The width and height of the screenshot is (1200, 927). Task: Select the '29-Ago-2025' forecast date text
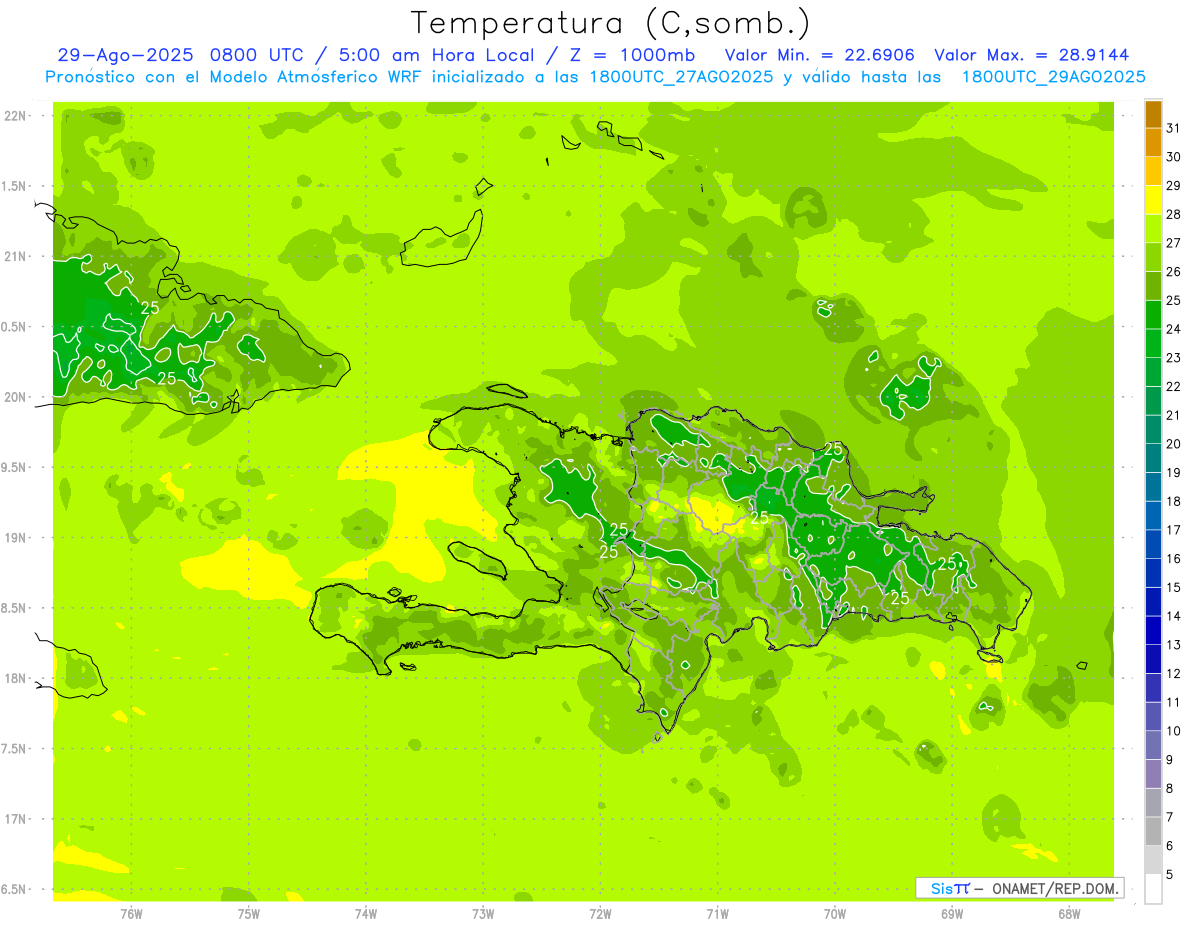125,55
